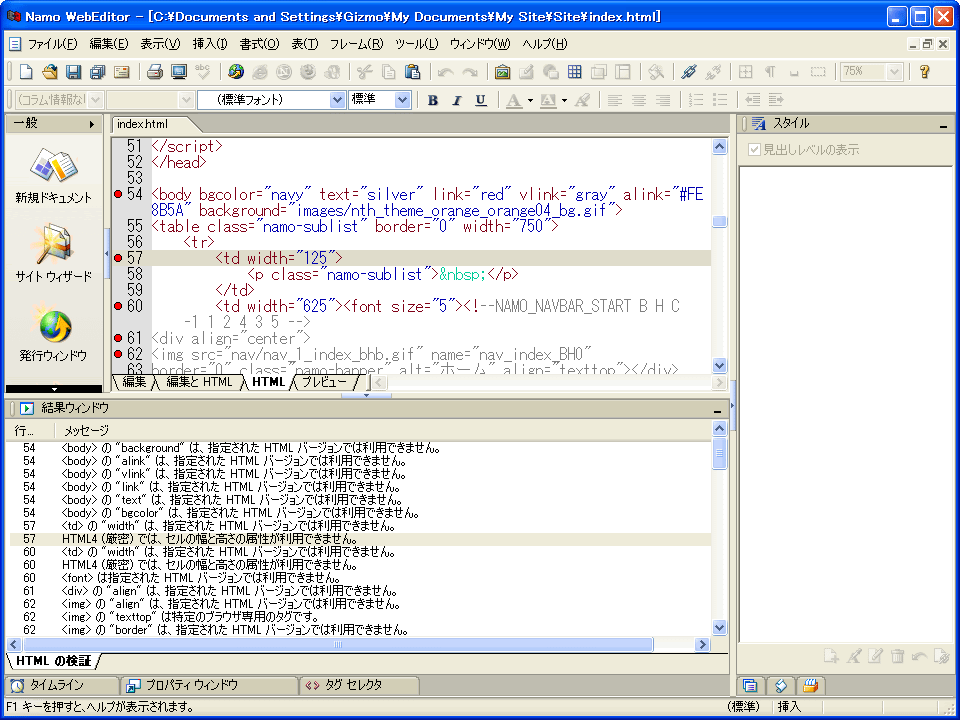Viewport: 960px width, 720px height.
Task: Switch to the 編集 tab
Action: (x=134, y=382)
